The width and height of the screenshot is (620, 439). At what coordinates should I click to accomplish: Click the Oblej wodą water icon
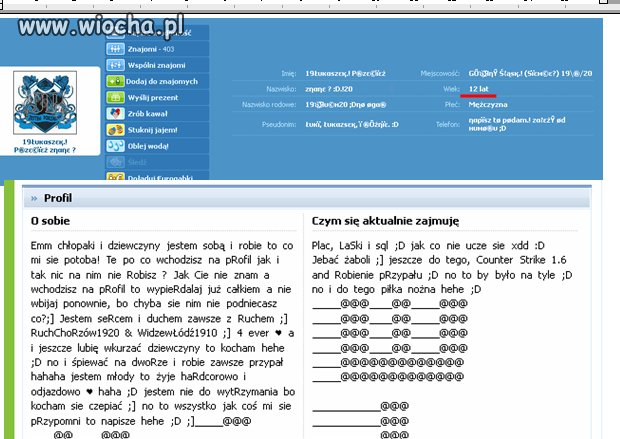coord(115,146)
